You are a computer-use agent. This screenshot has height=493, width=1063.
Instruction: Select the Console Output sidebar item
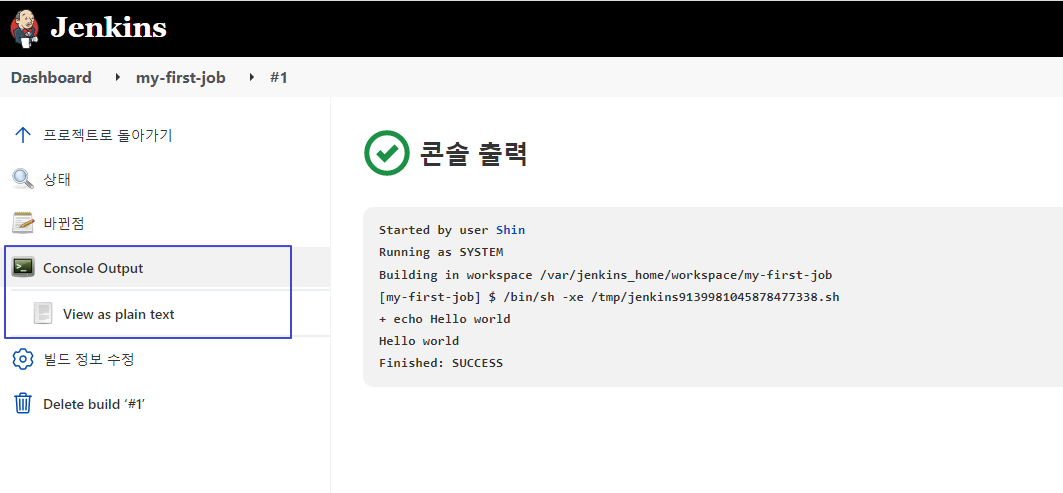pyautogui.click(x=93, y=268)
